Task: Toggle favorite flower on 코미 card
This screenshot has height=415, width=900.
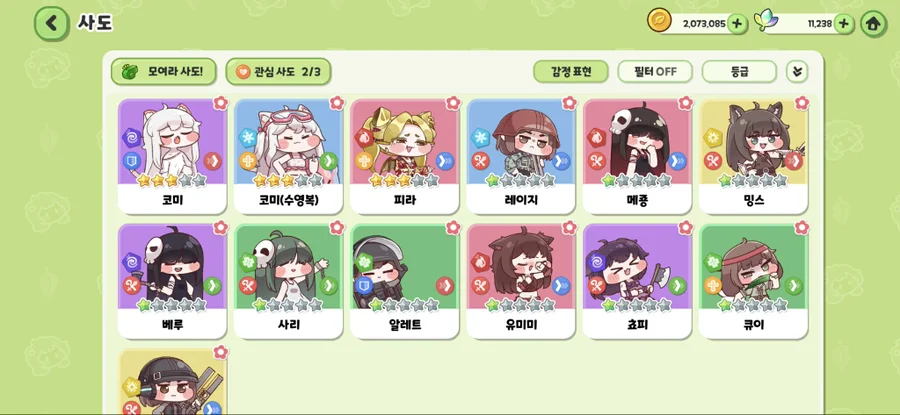Action: pos(220,103)
